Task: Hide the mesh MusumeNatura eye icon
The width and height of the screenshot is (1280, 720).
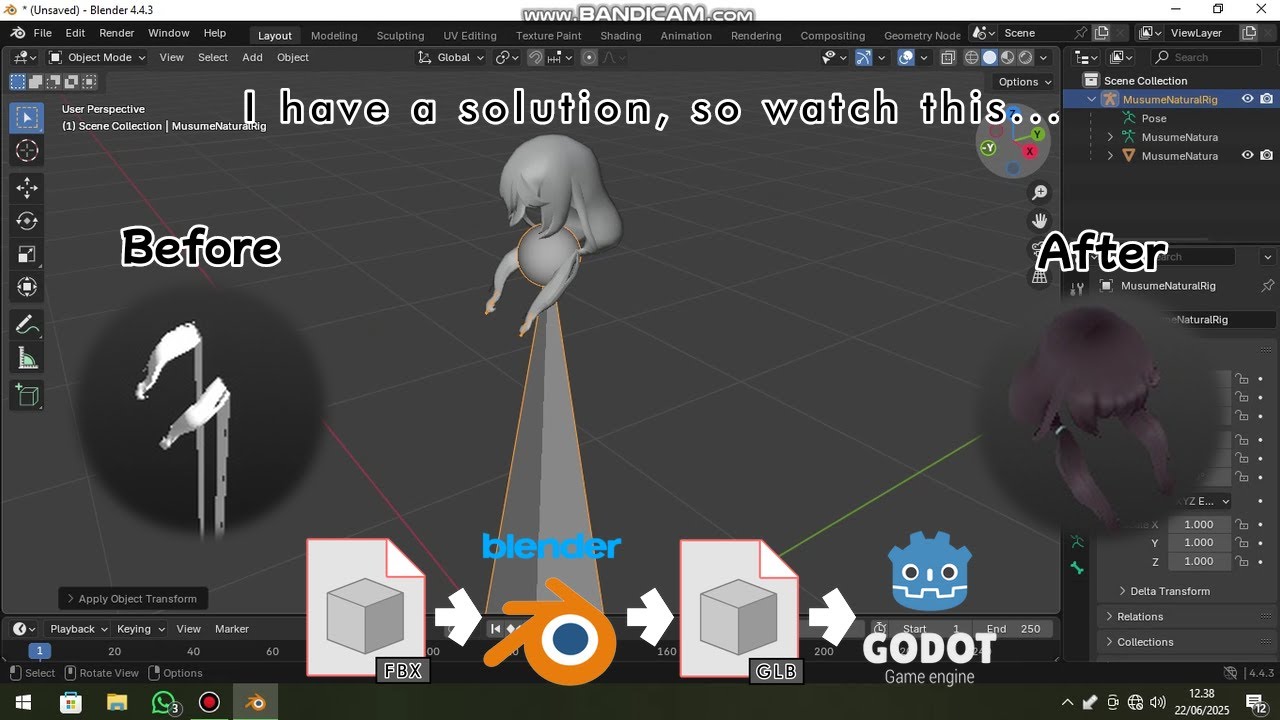Action: pos(1248,155)
